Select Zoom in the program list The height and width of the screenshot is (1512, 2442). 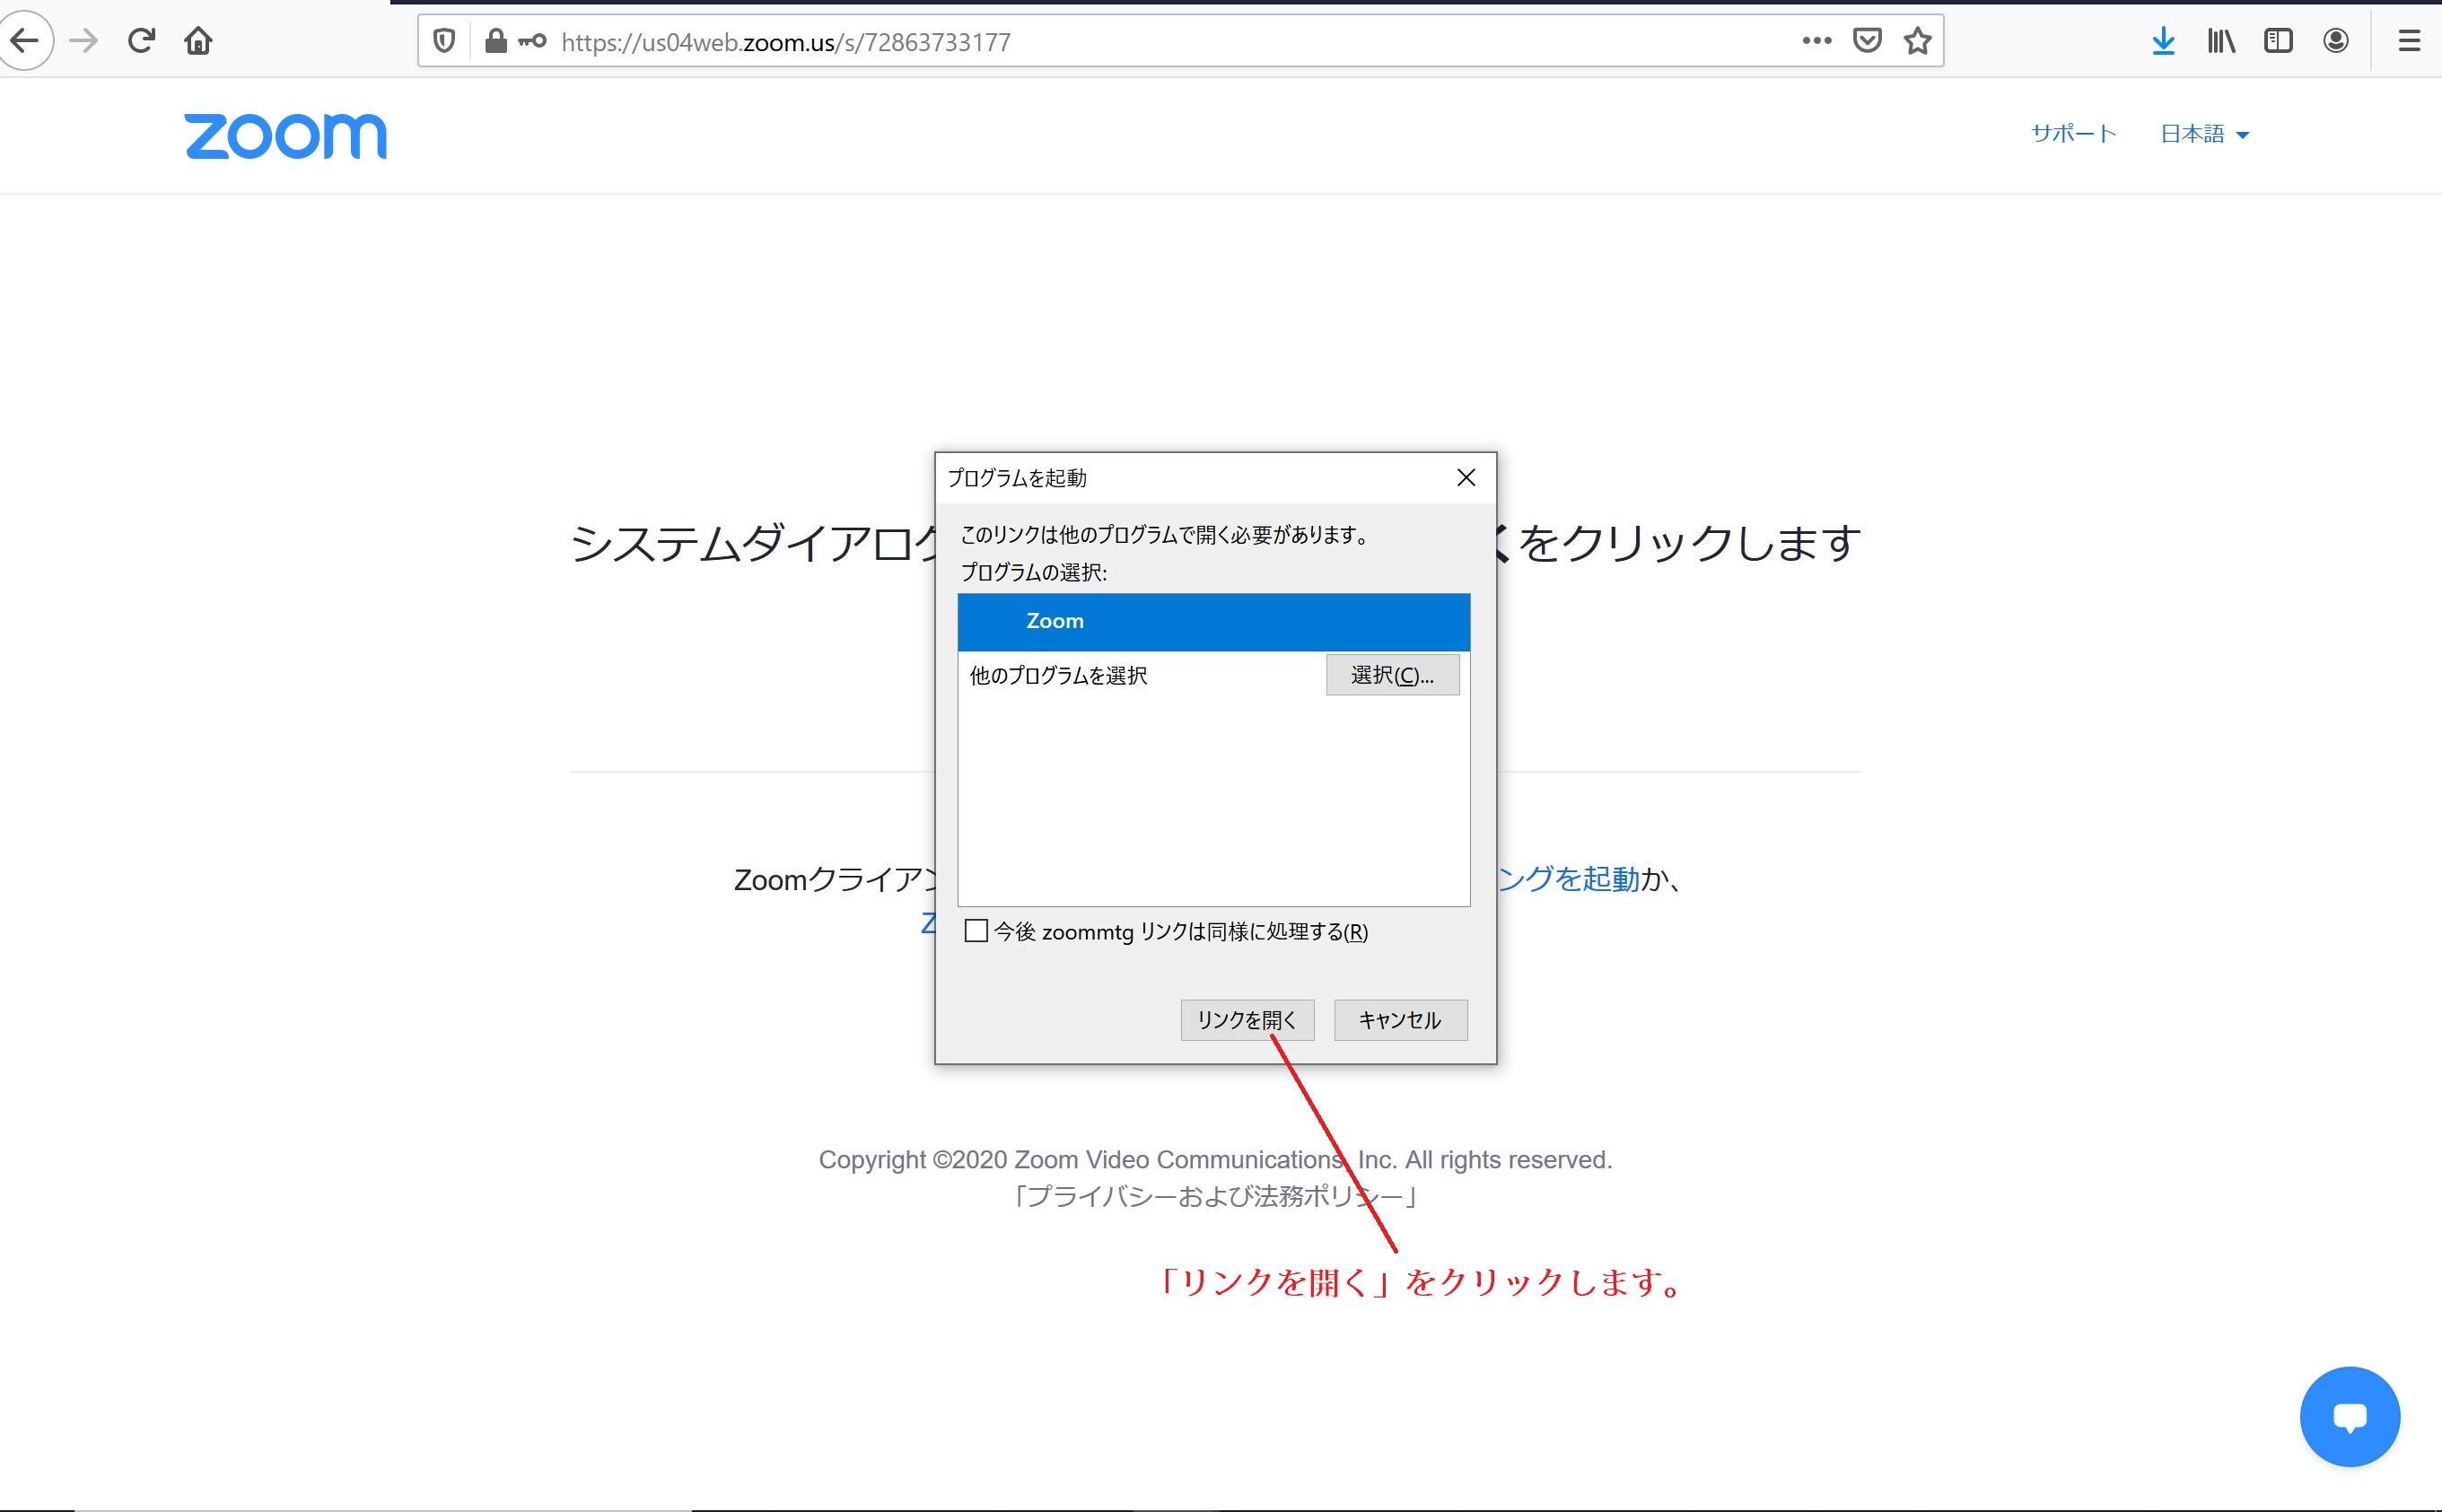click(x=1214, y=621)
